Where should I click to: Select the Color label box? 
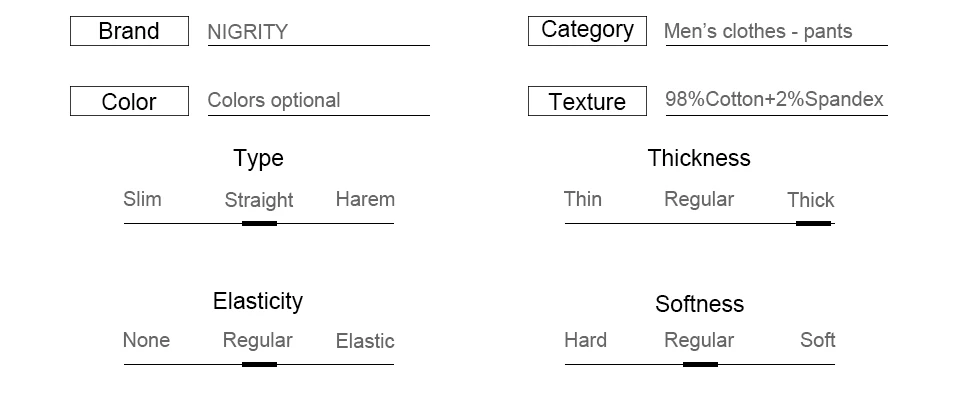click(130, 101)
